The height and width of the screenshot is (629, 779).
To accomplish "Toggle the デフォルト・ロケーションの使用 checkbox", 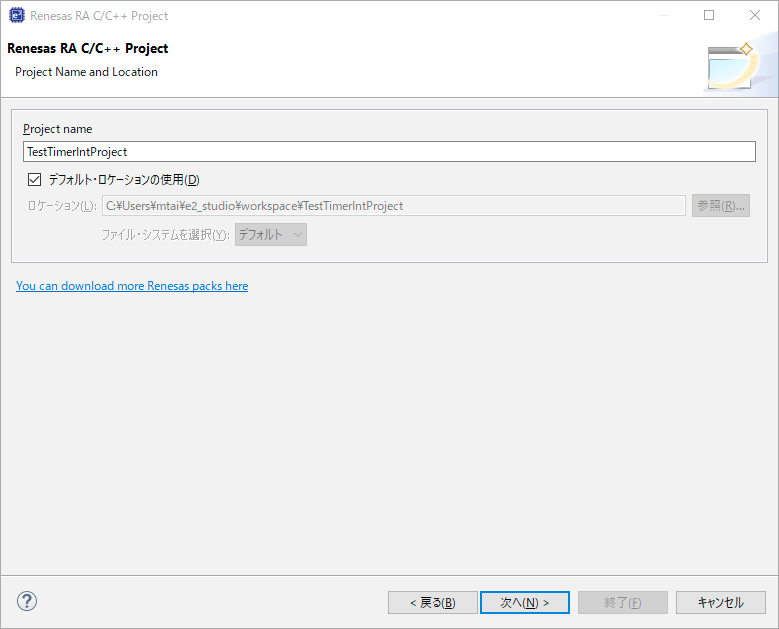I will tap(35, 180).
